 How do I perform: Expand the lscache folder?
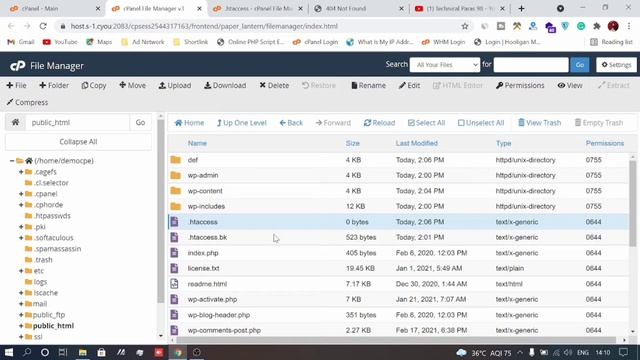tap(21, 293)
